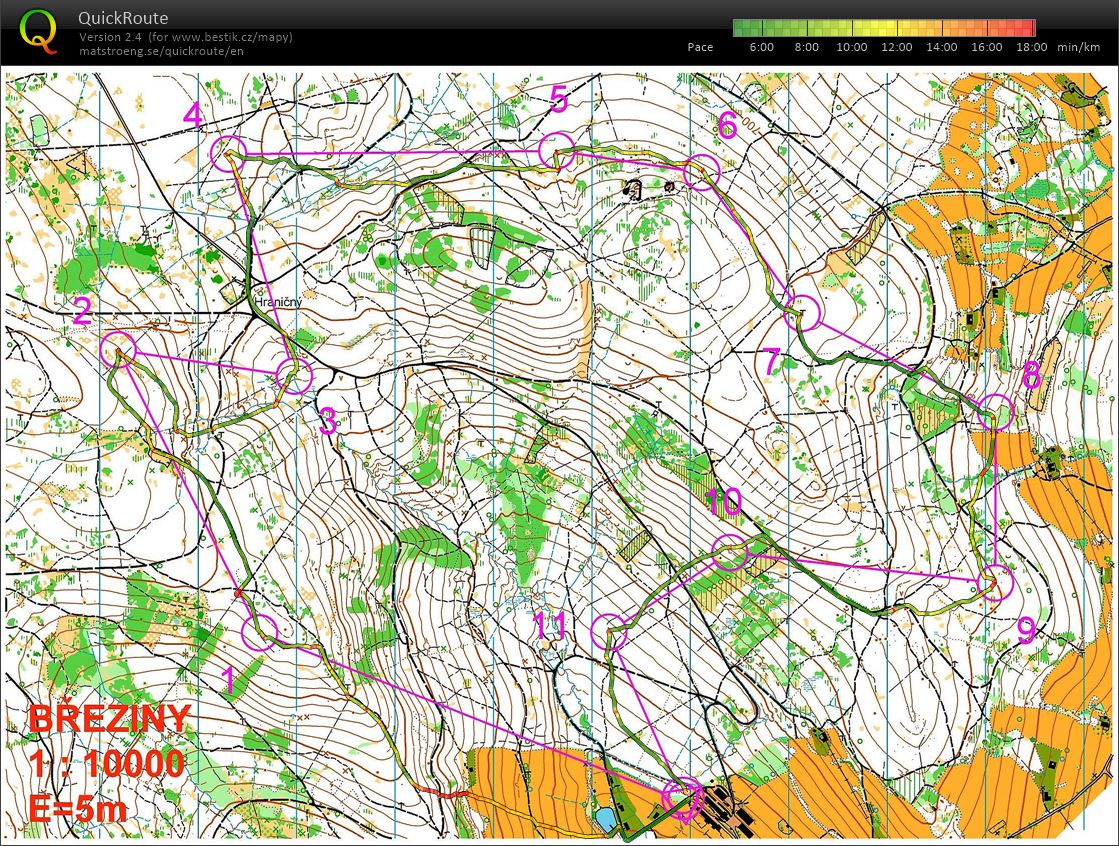The height and width of the screenshot is (846, 1119).
Task: Click the pace color gradient legend bar
Action: click(883, 28)
